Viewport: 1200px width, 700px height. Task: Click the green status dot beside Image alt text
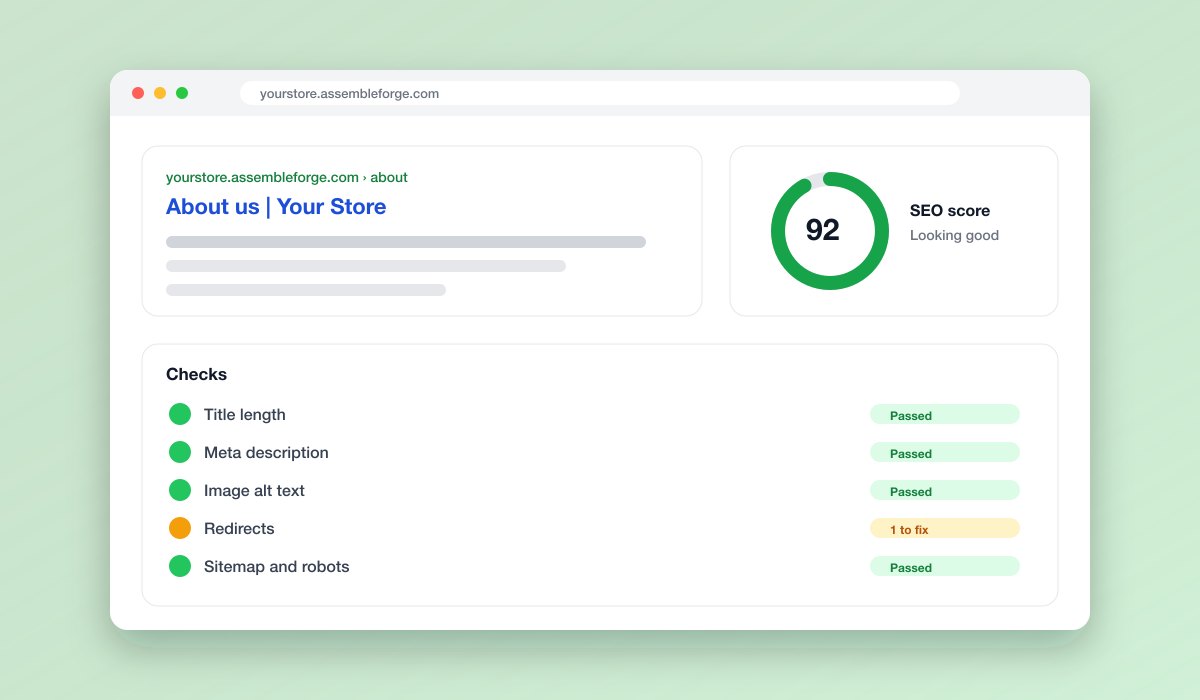click(x=180, y=490)
